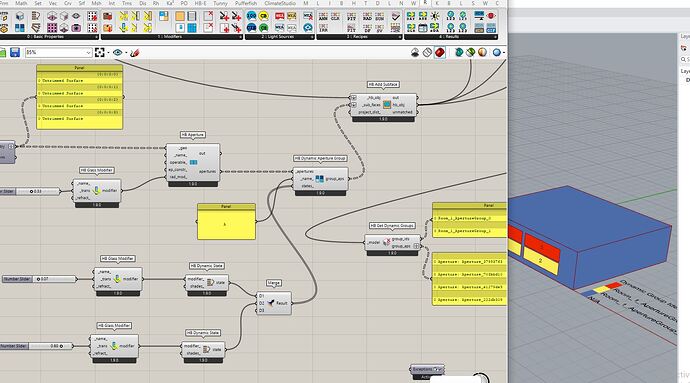Save the Grasshopper definition with the floppy disk icon
Viewport: 690px width, 383px height.
tap(15, 53)
